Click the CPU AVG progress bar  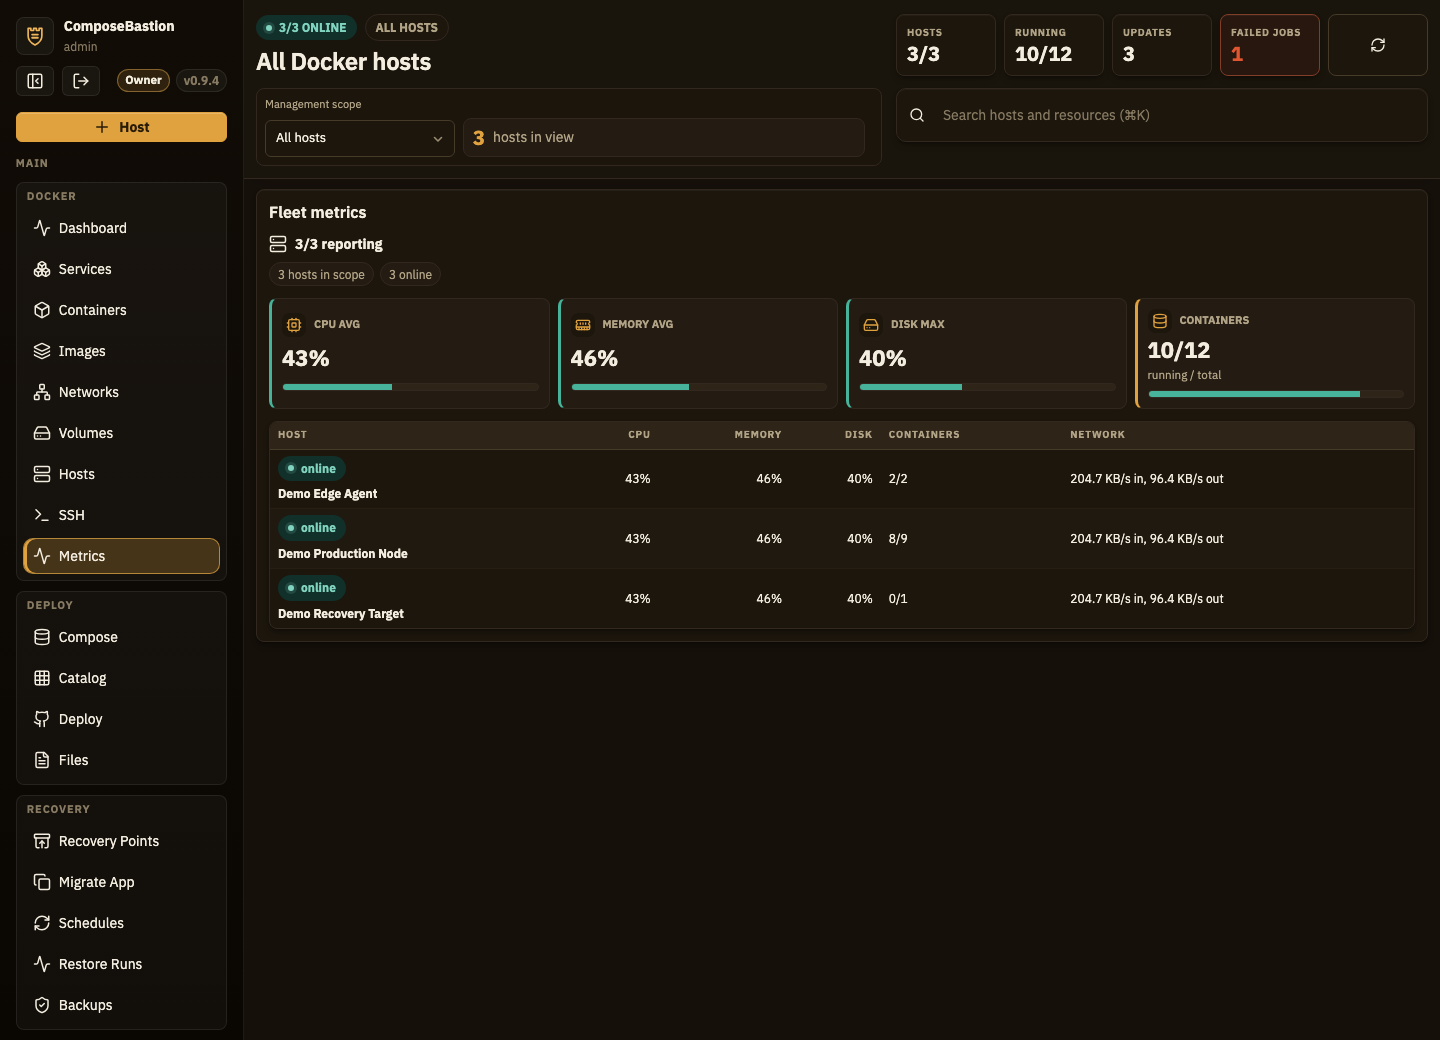[x=411, y=387]
